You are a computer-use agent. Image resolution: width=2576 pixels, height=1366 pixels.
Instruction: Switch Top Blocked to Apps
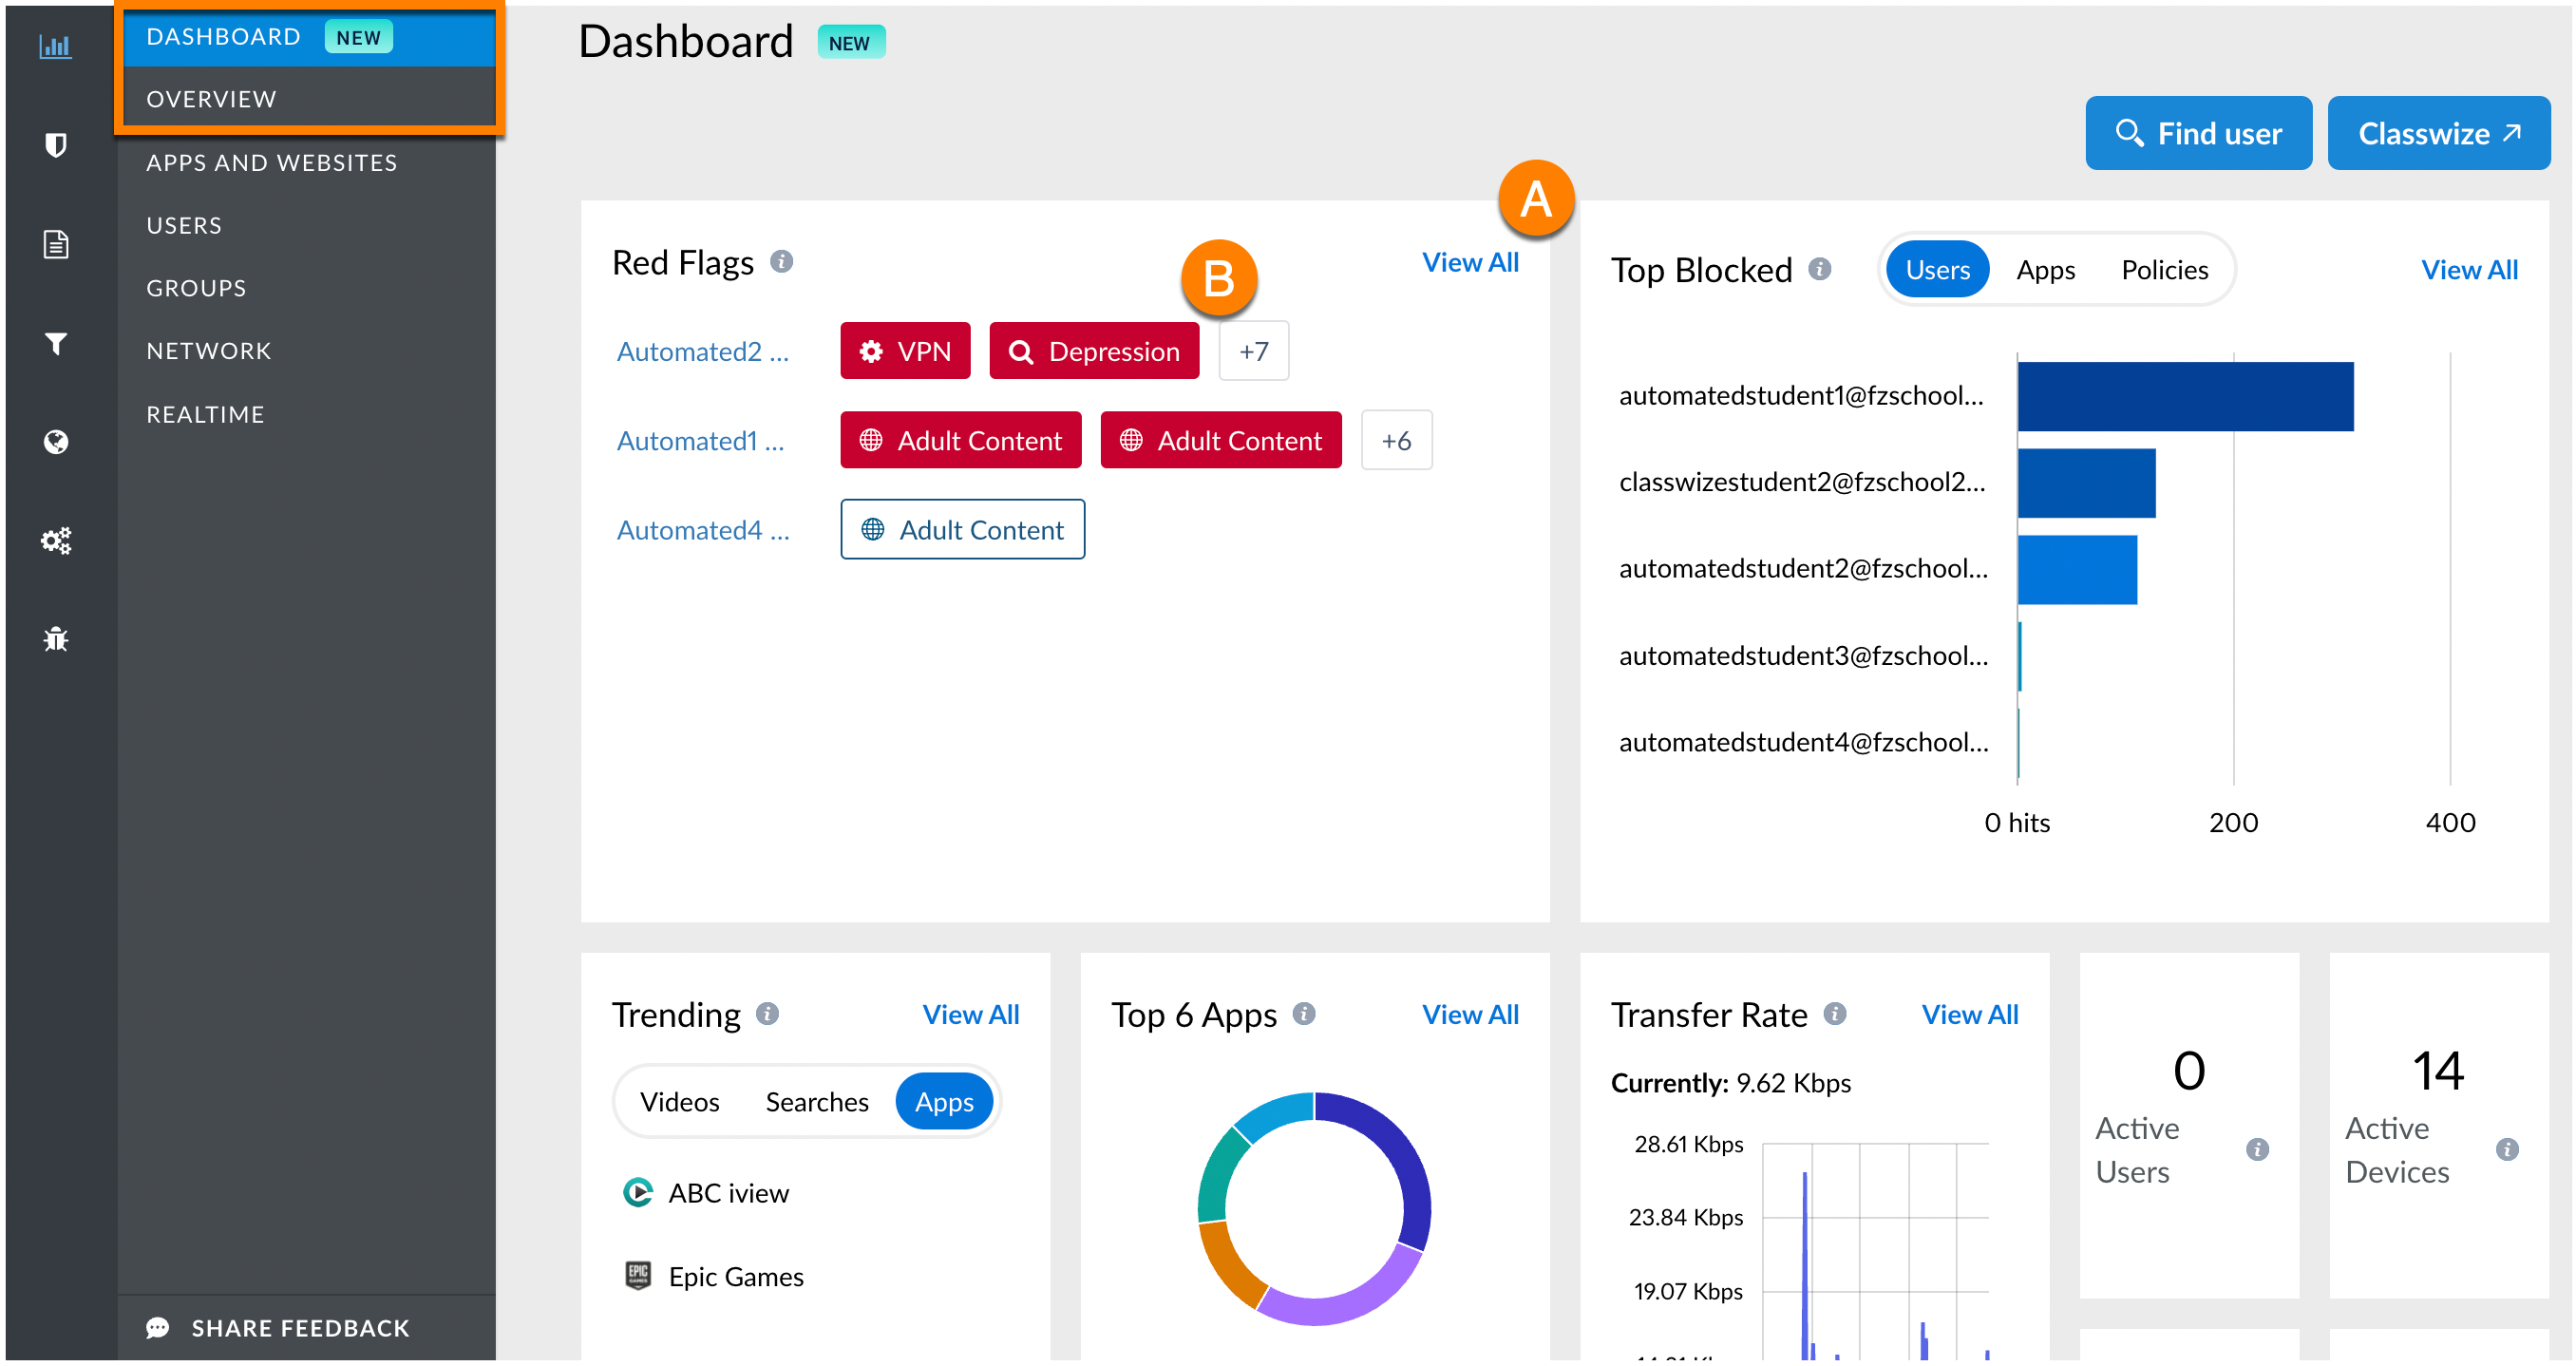pyautogui.click(x=2045, y=270)
